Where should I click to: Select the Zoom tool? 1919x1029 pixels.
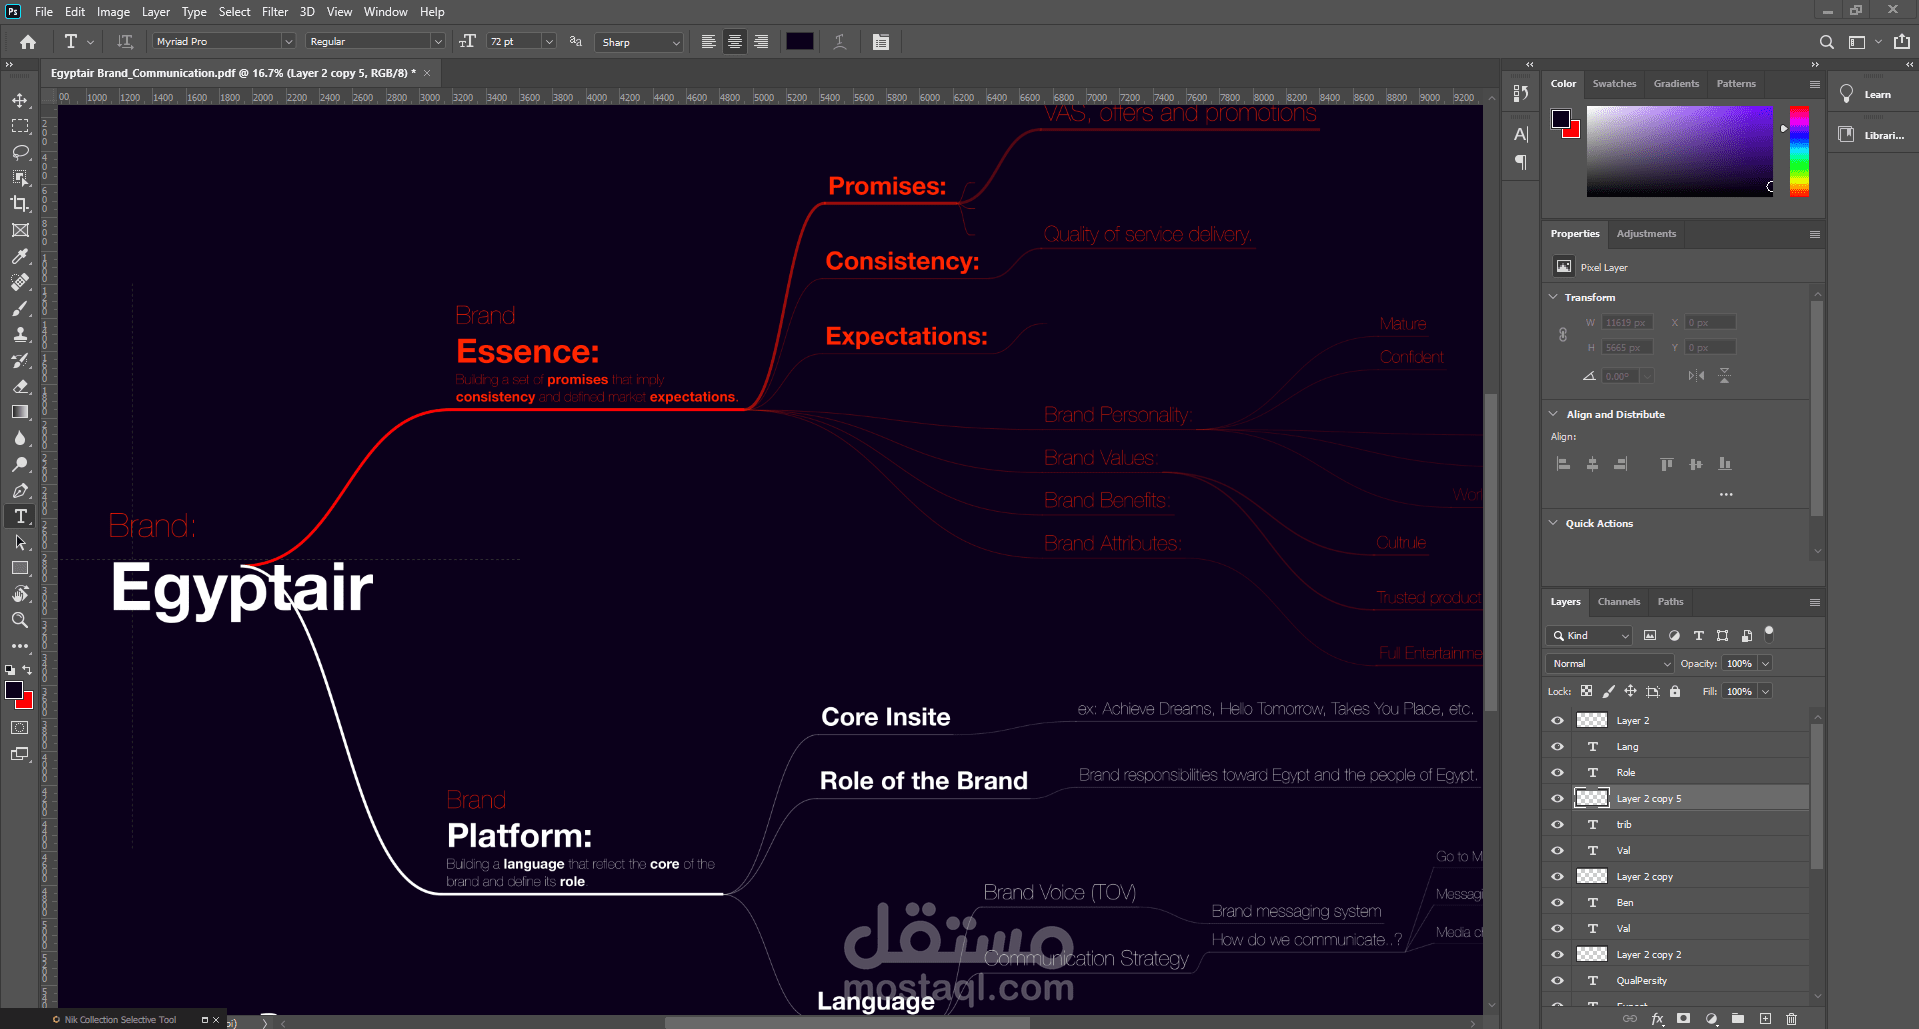click(20, 620)
